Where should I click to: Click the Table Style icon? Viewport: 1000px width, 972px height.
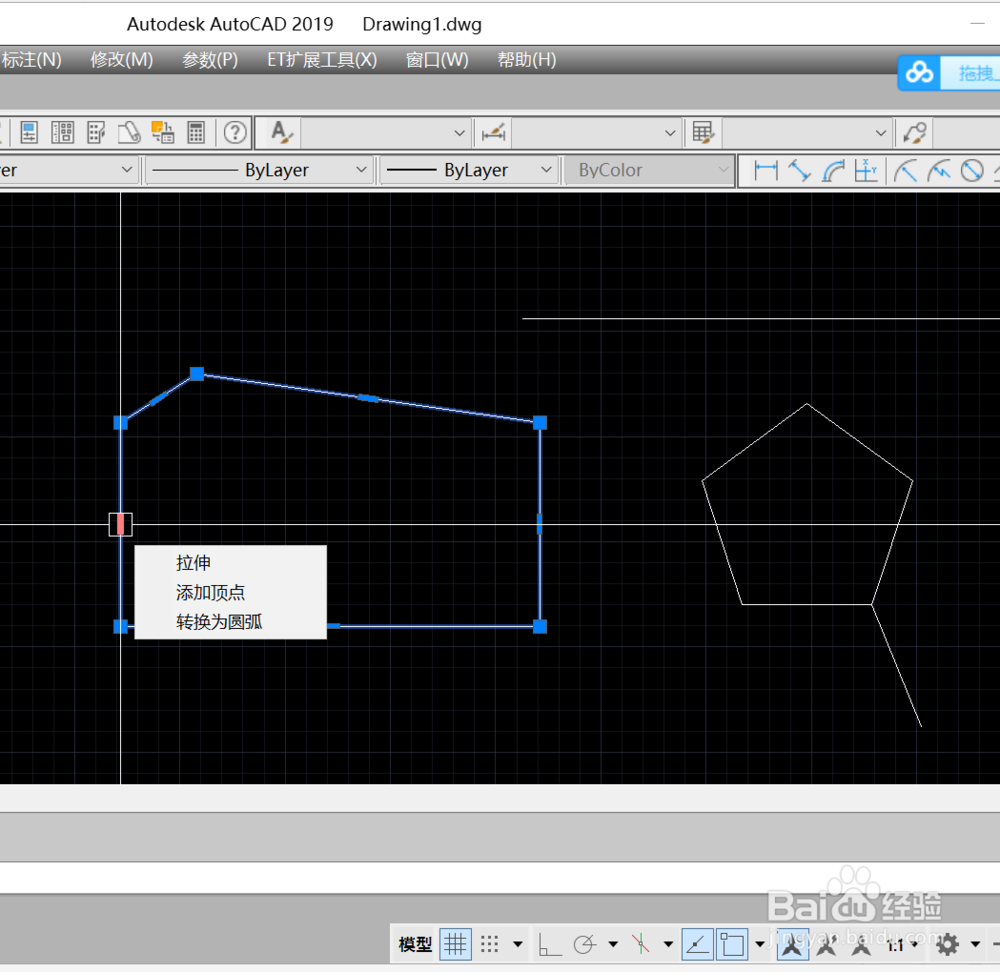(x=703, y=133)
